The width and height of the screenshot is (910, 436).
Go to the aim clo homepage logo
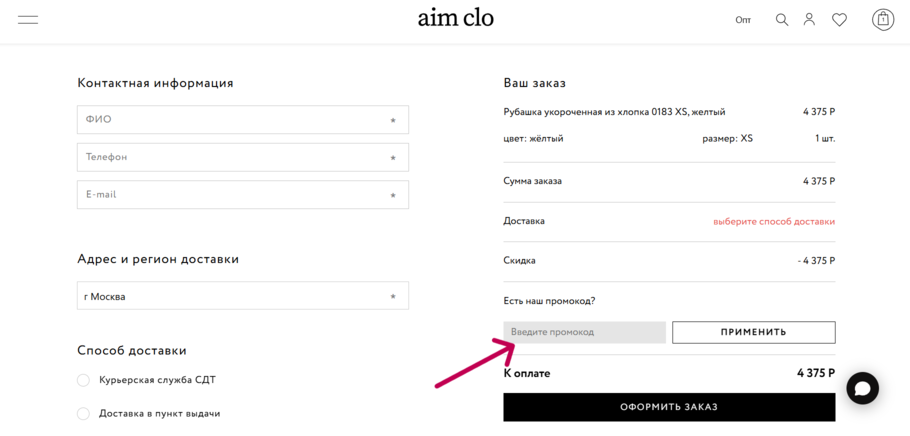tap(456, 19)
